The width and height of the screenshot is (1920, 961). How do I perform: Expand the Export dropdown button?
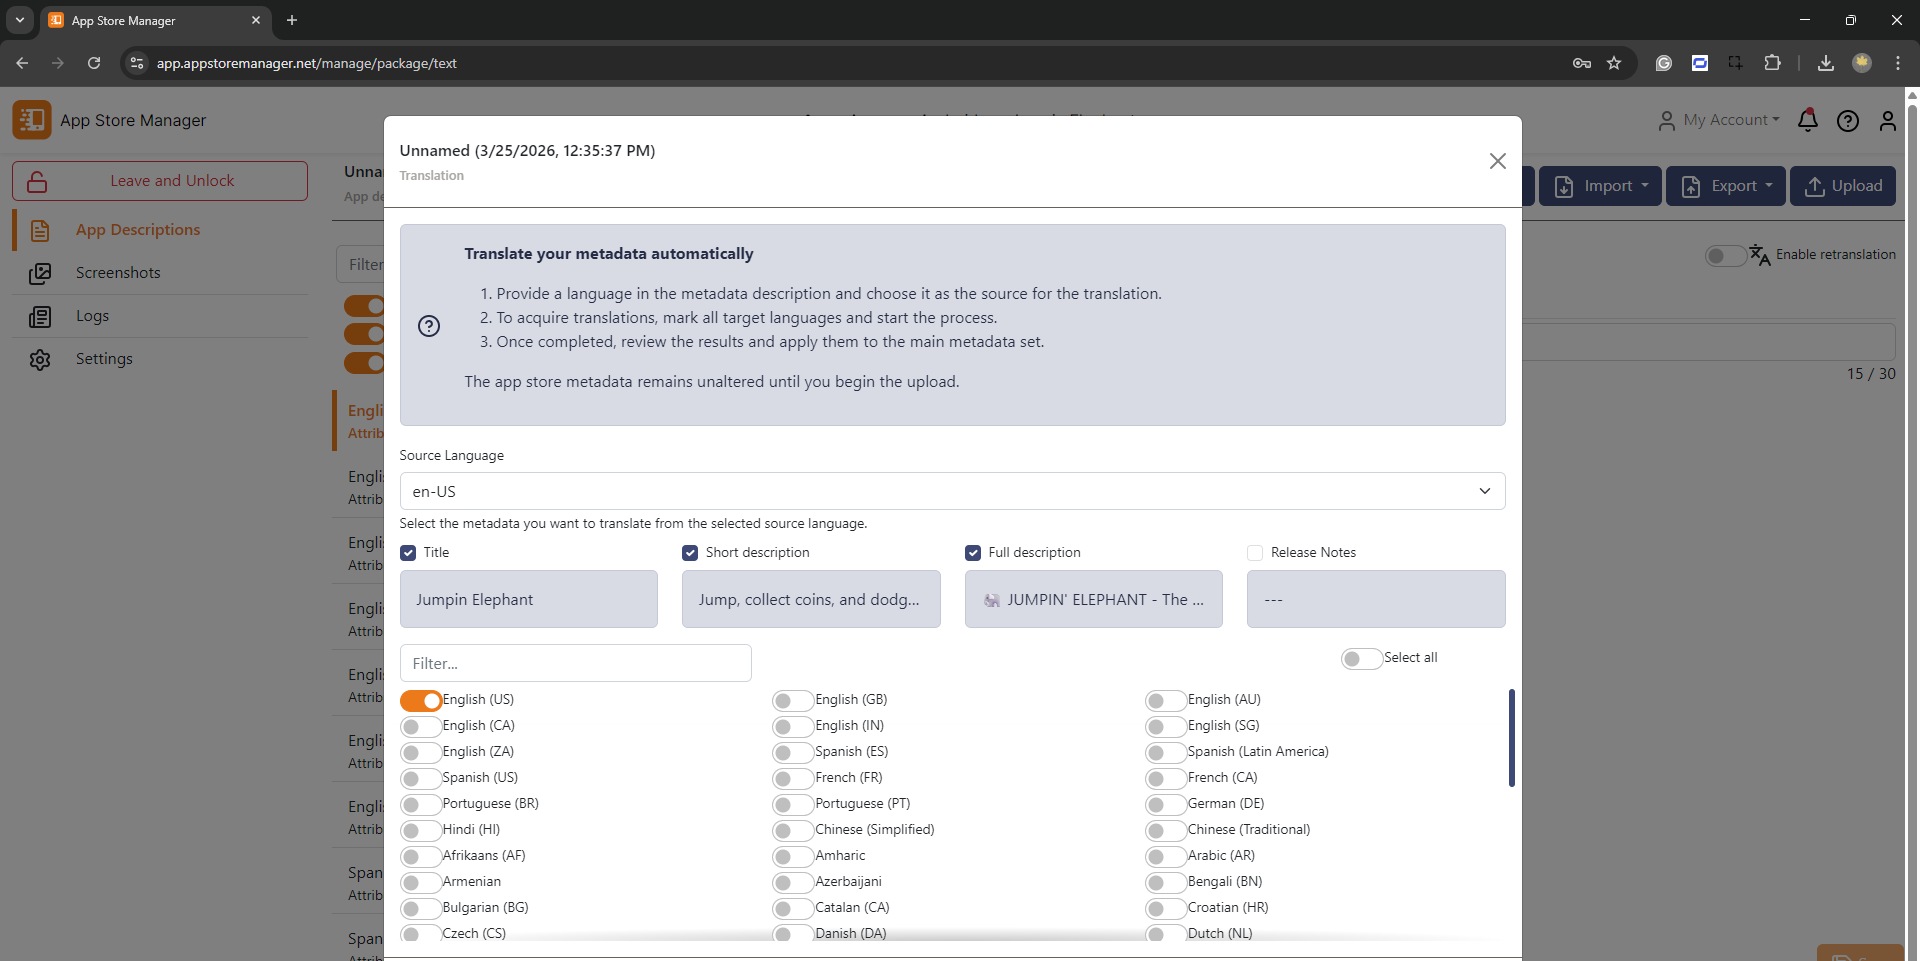[1725, 186]
